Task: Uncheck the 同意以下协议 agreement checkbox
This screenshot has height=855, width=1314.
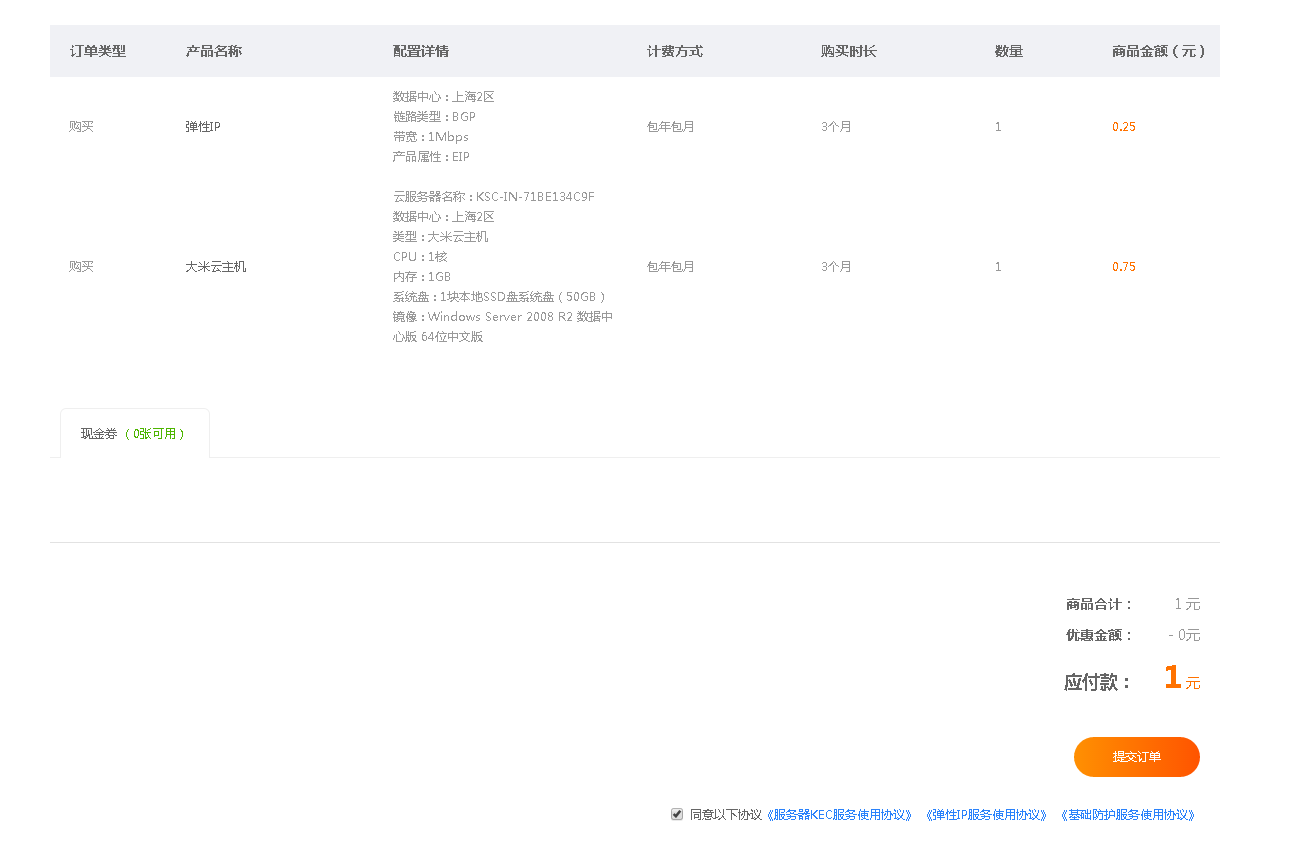Action: [x=677, y=814]
